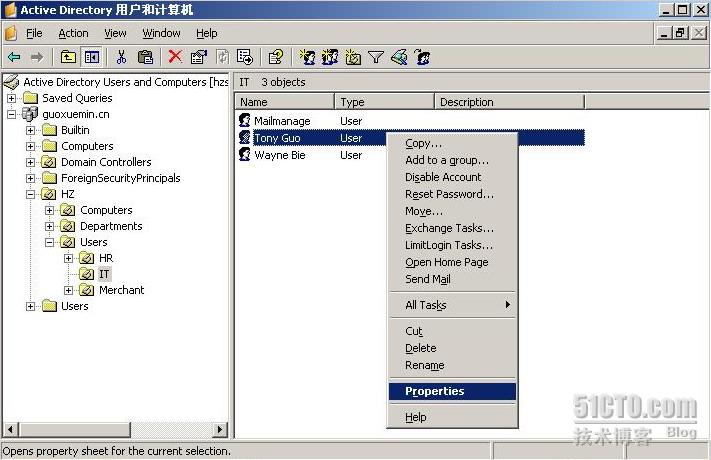
Task: Click the Help question mark toolbar icon
Action: (x=276, y=57)
